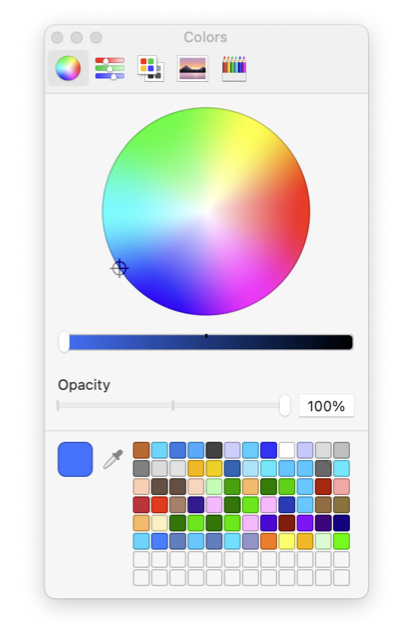420x640 pixels.
Task: Choose the cream colored saved swatch
Action: pyautogui.click(x=160, y=523)
